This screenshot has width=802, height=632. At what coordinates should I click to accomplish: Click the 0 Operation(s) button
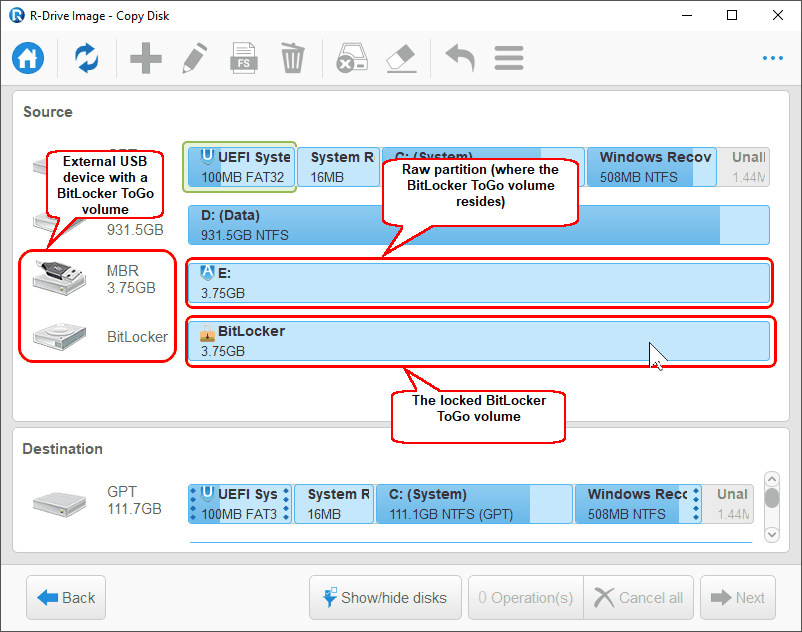(526, 597)
